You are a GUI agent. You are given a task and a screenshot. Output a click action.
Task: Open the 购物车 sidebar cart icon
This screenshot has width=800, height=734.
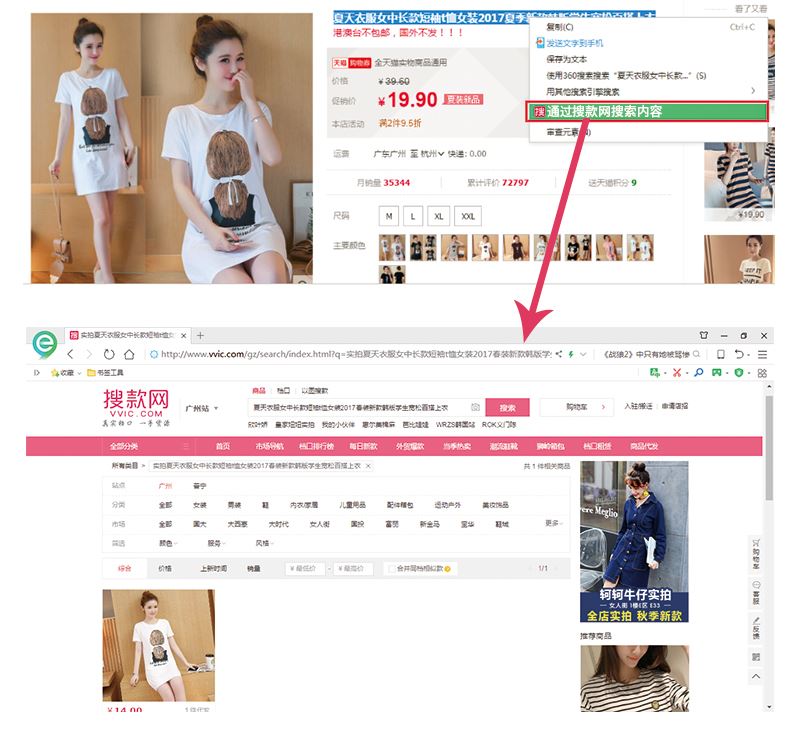coord(756,554)
